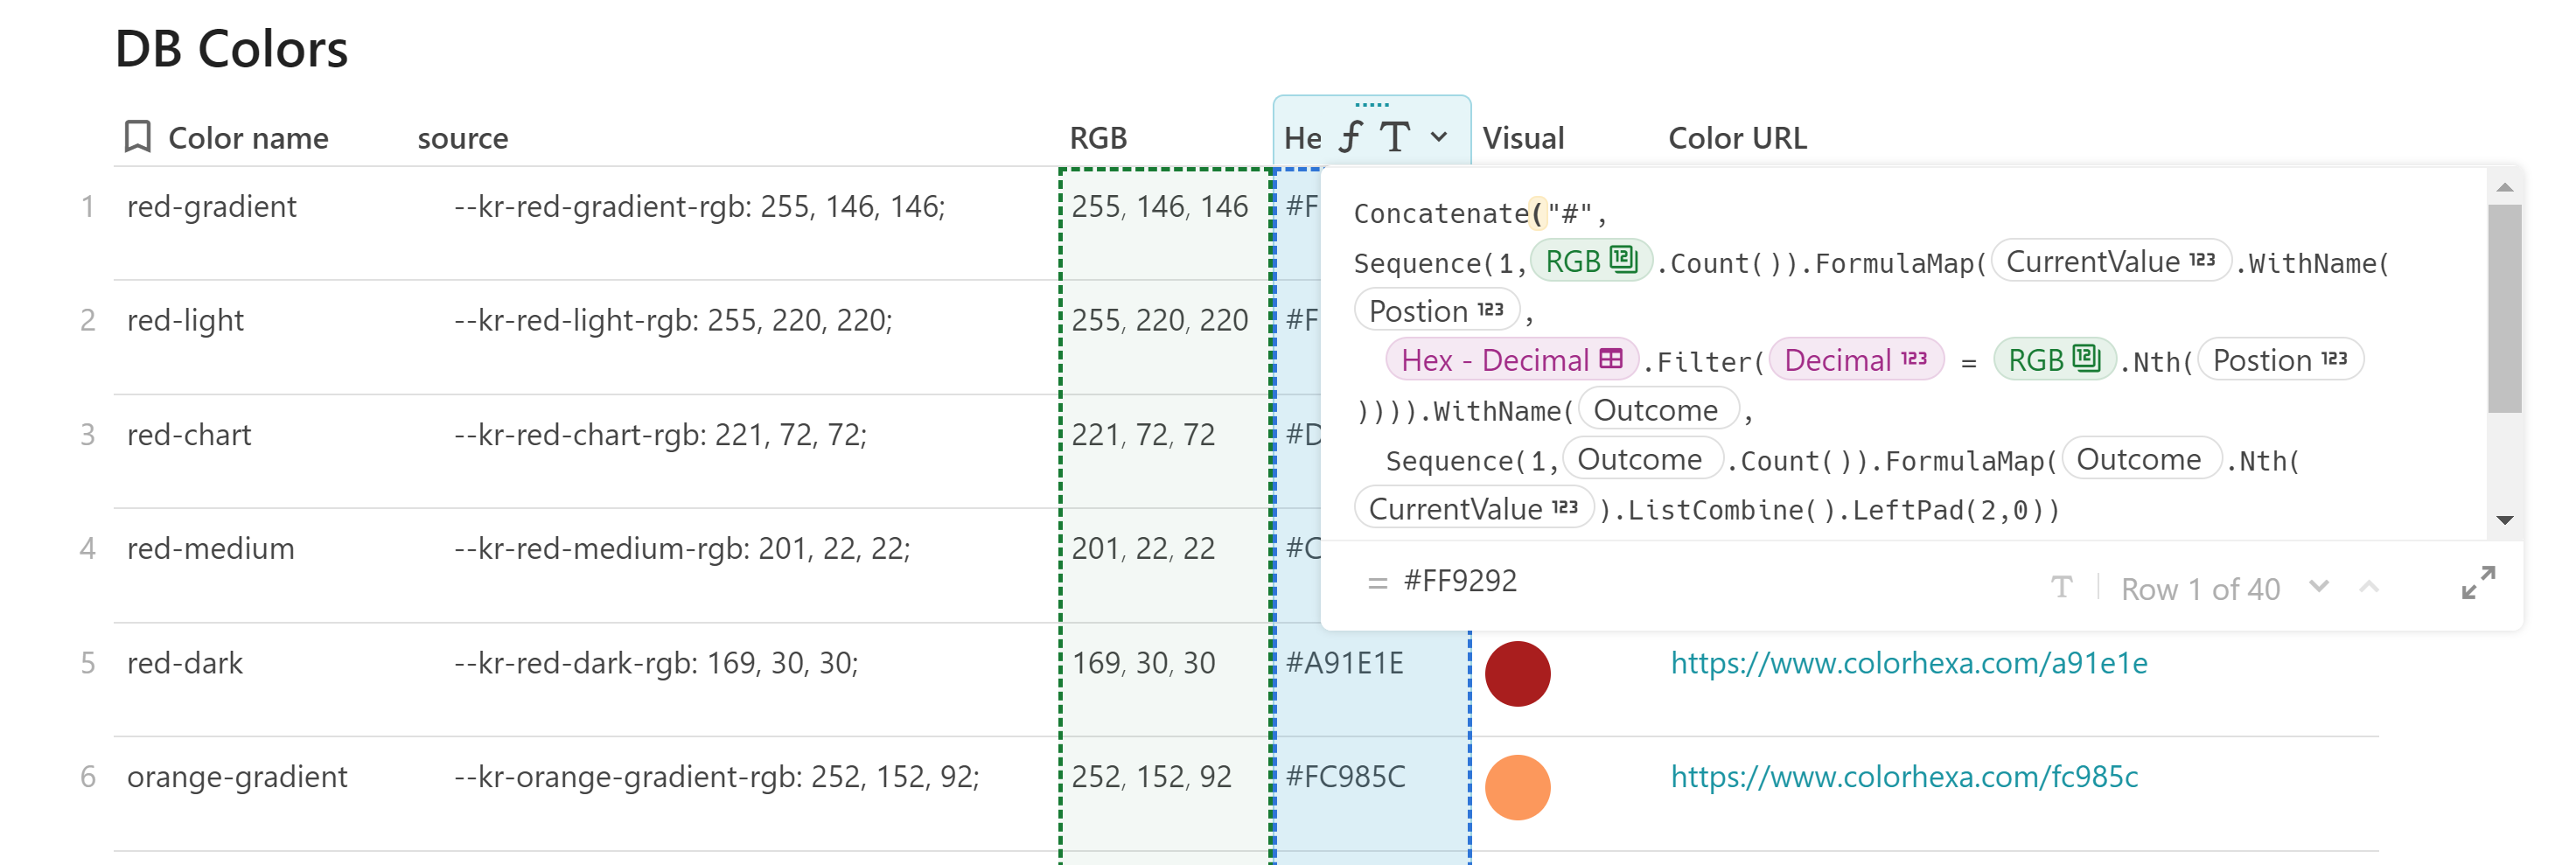Click the dark red color circle for red-dark

point(1517,674)
